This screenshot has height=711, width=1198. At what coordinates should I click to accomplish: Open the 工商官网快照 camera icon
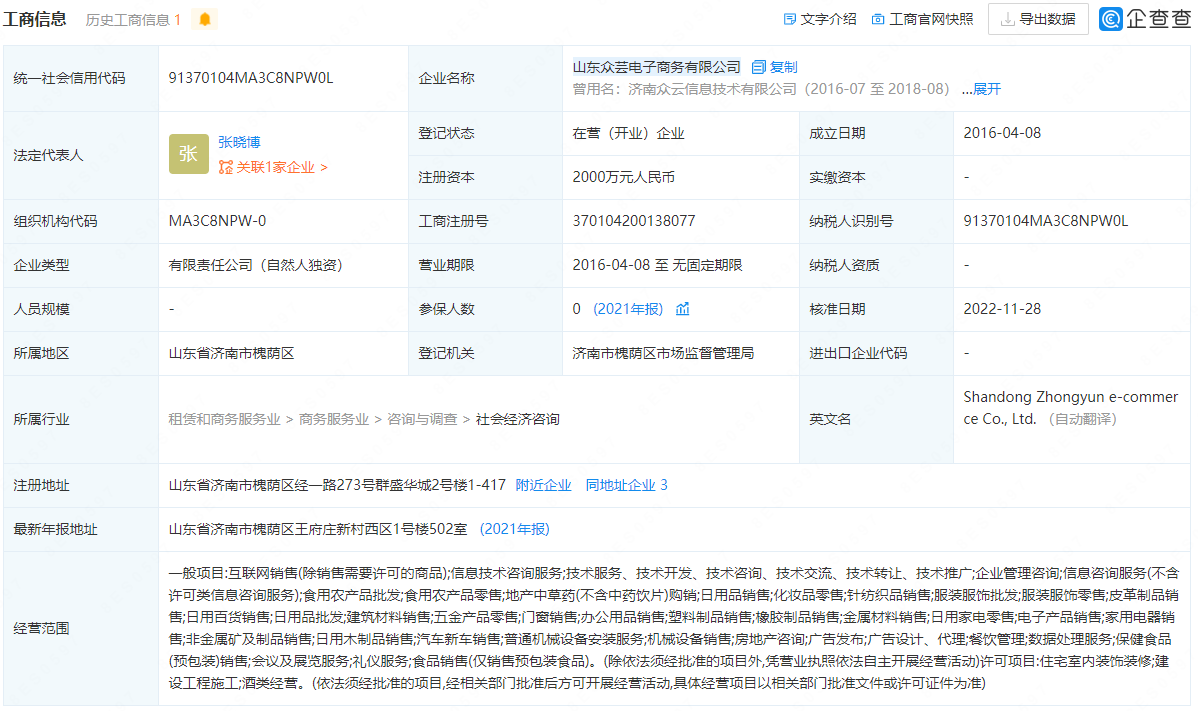[x=877, y=19]
